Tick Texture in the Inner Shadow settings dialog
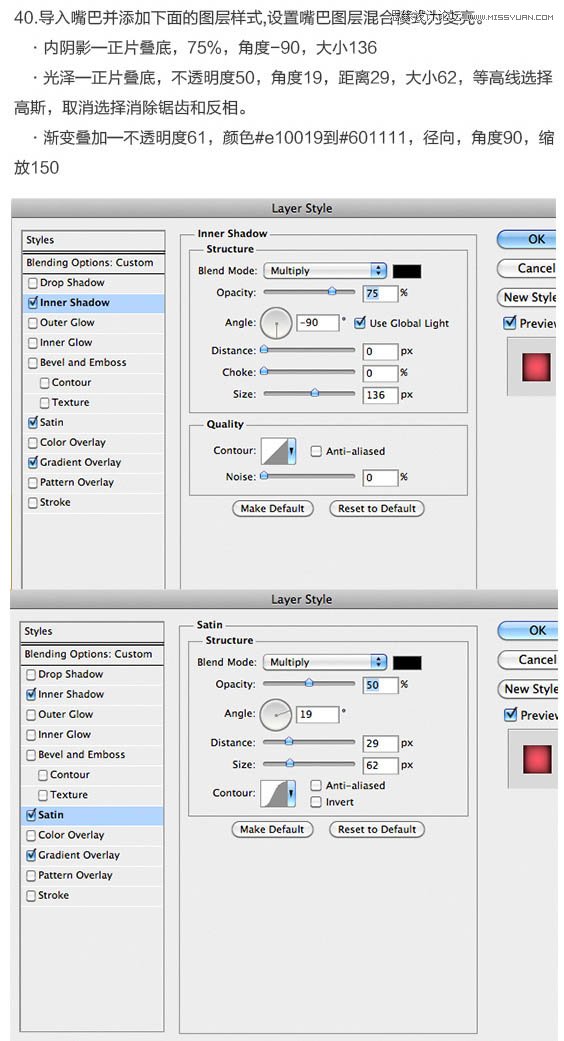 (x=44, y=402)
